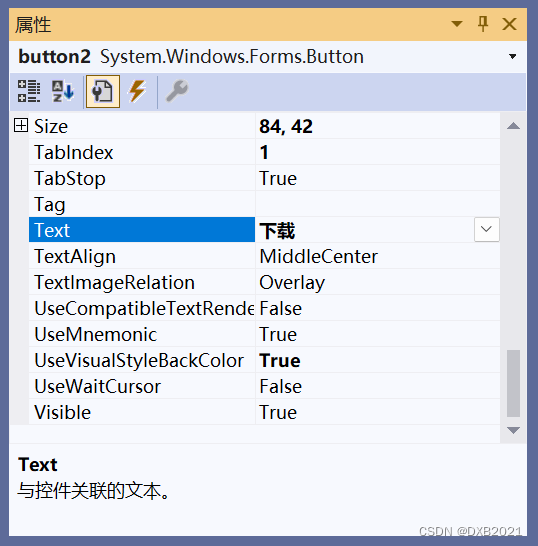Show the Properties page button
This screenshot has height=546, width=538.
[x=103, y=91]
